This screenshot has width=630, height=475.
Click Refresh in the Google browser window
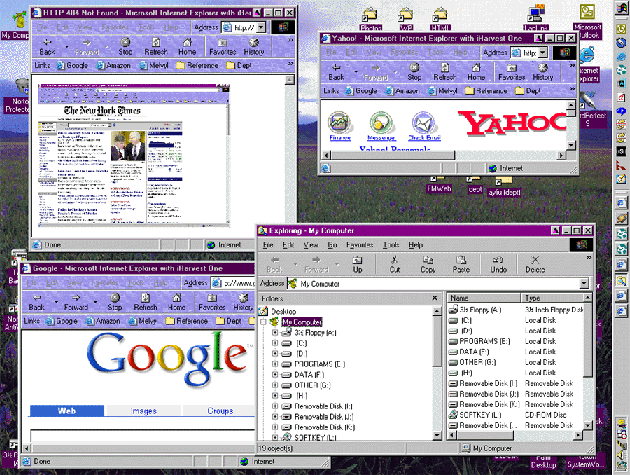tap(144, 303)
